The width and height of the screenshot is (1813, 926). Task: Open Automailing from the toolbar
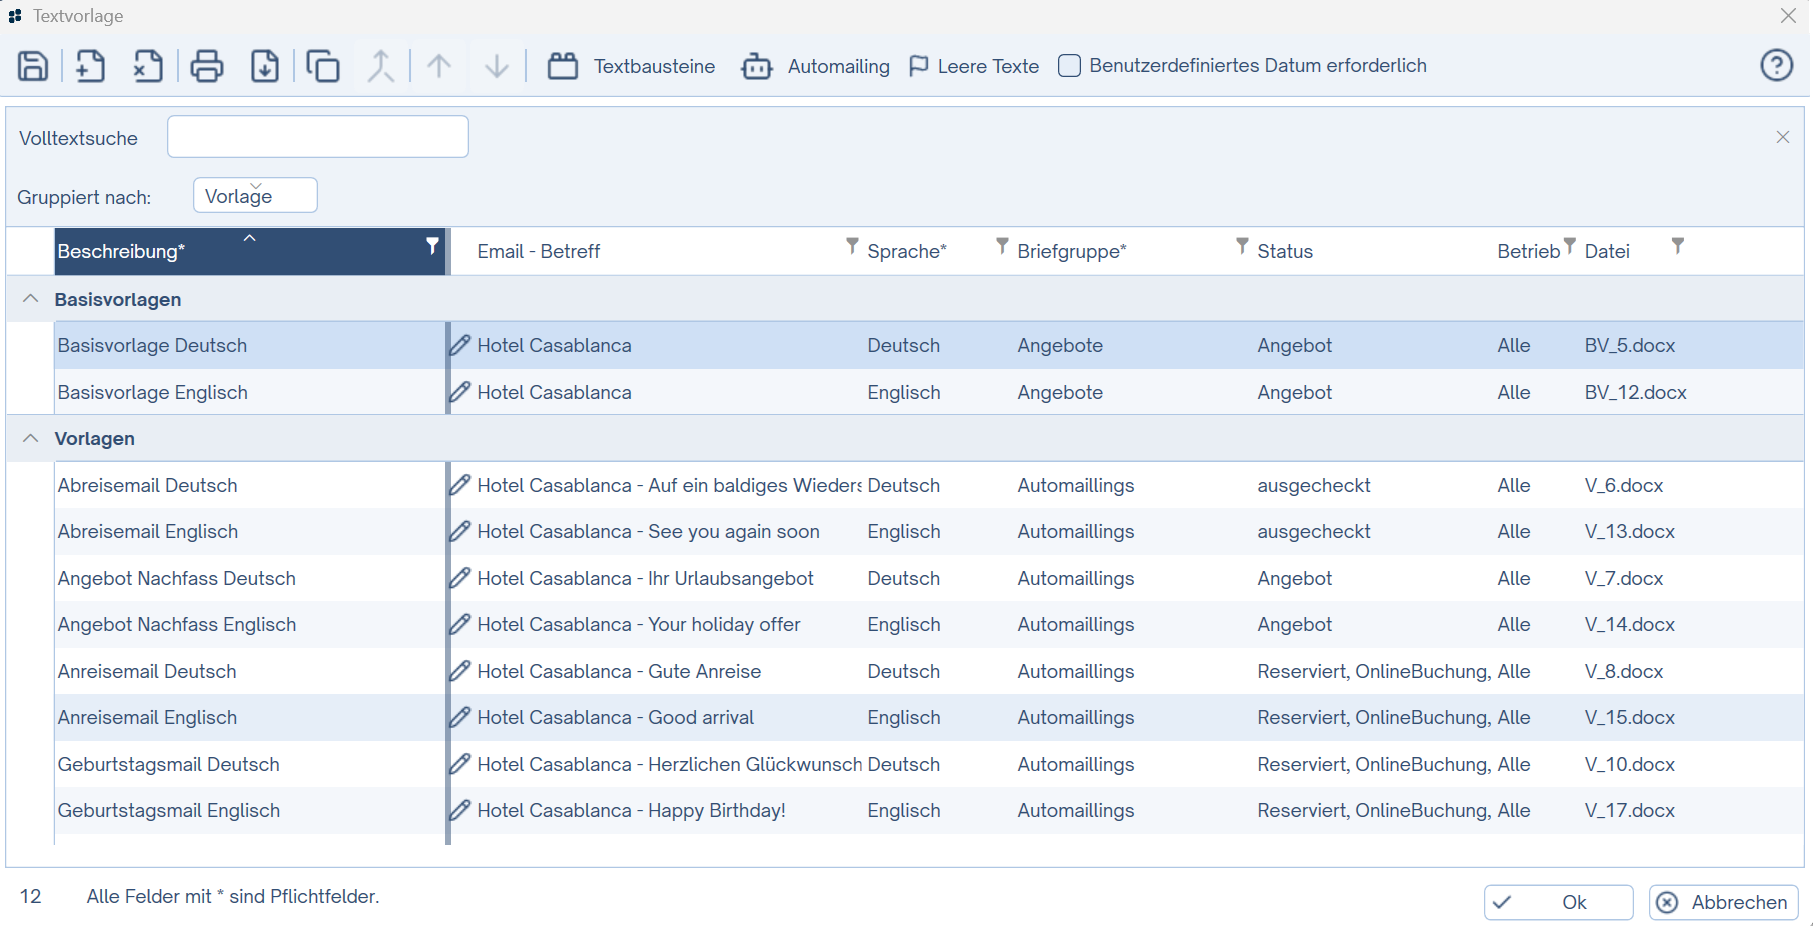pos(815,66)
